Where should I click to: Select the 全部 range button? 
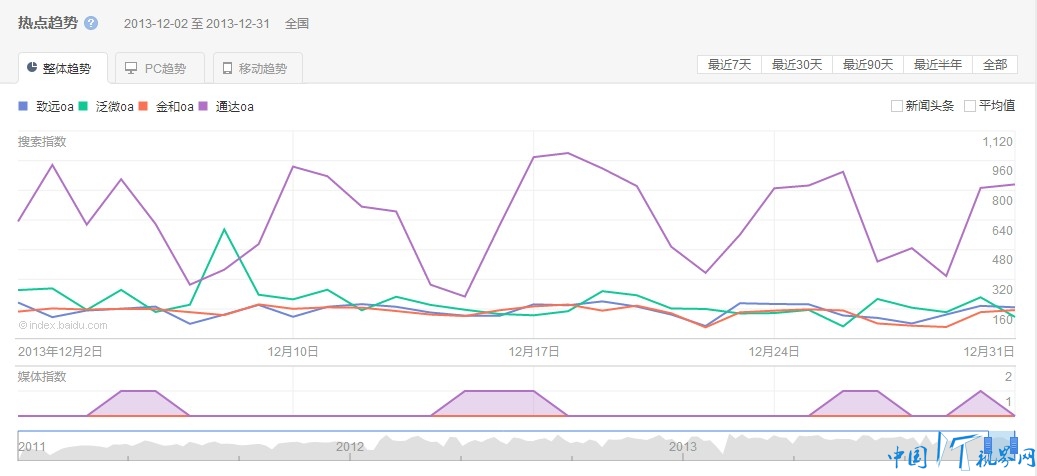pyautogui.click(x=995, y=65)
